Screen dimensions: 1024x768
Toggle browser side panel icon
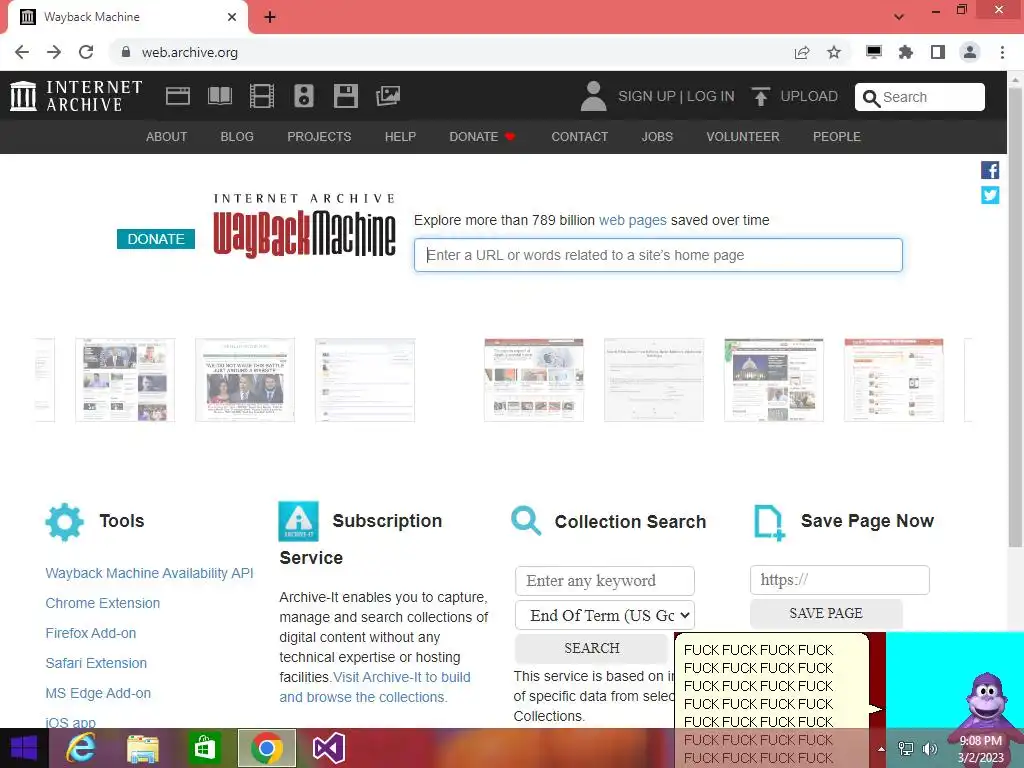(x=938, y=52)
